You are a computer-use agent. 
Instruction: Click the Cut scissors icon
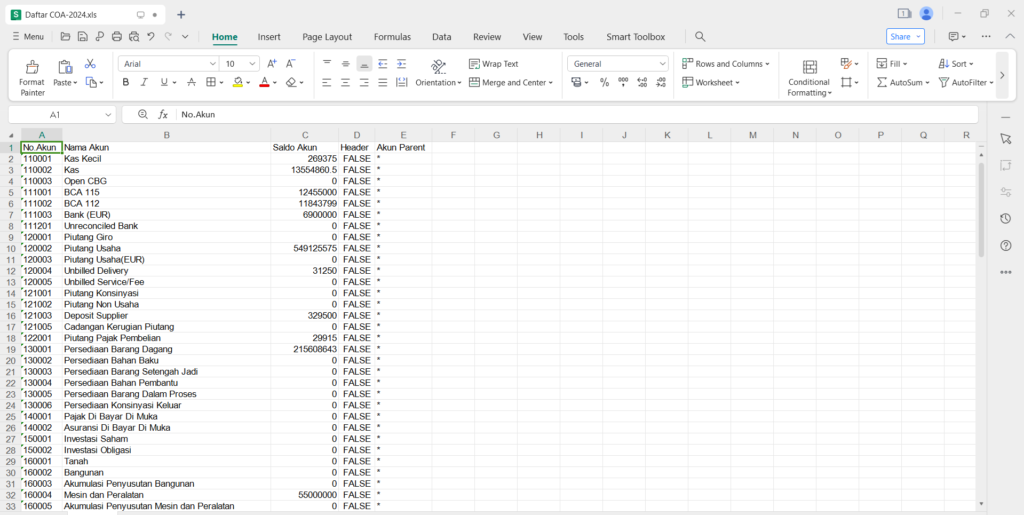91,63
